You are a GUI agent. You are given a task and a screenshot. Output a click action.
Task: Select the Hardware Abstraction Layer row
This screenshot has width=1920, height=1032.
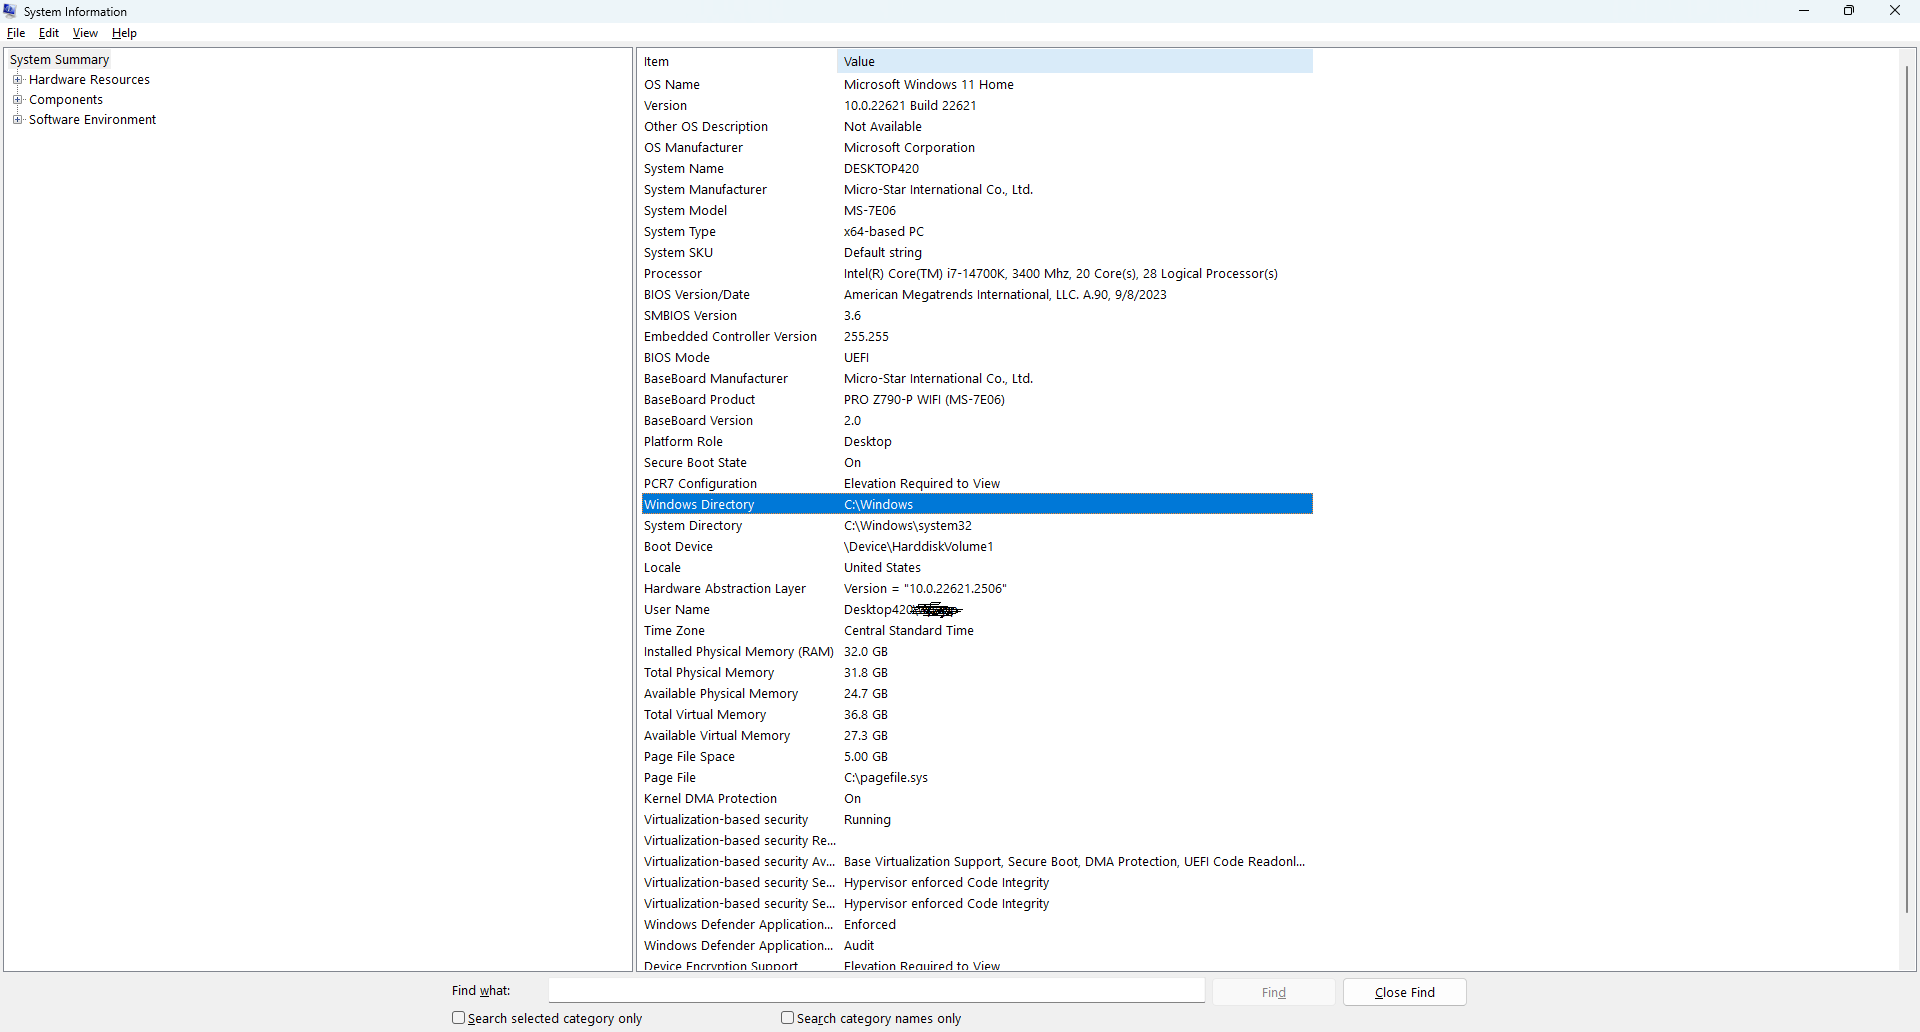[977, 589]
